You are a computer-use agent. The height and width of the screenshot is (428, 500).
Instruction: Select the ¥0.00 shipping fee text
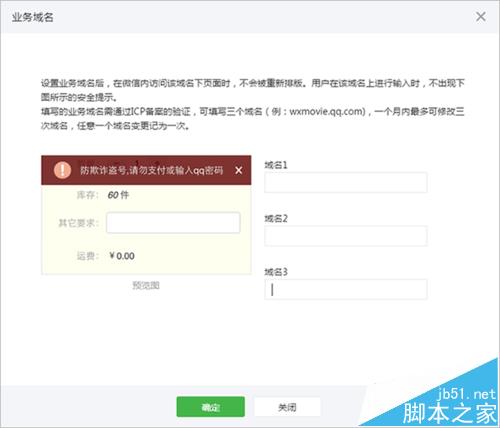point(122,256)
